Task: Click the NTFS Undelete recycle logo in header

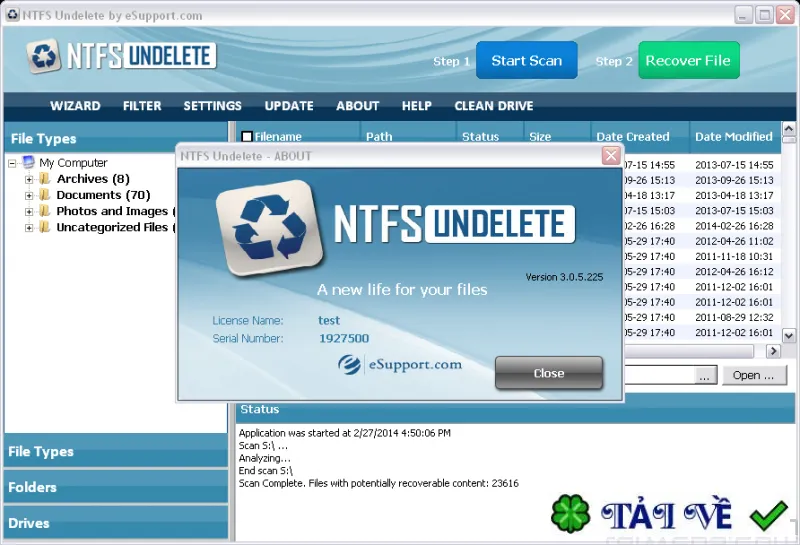Action: coord(44,56)
